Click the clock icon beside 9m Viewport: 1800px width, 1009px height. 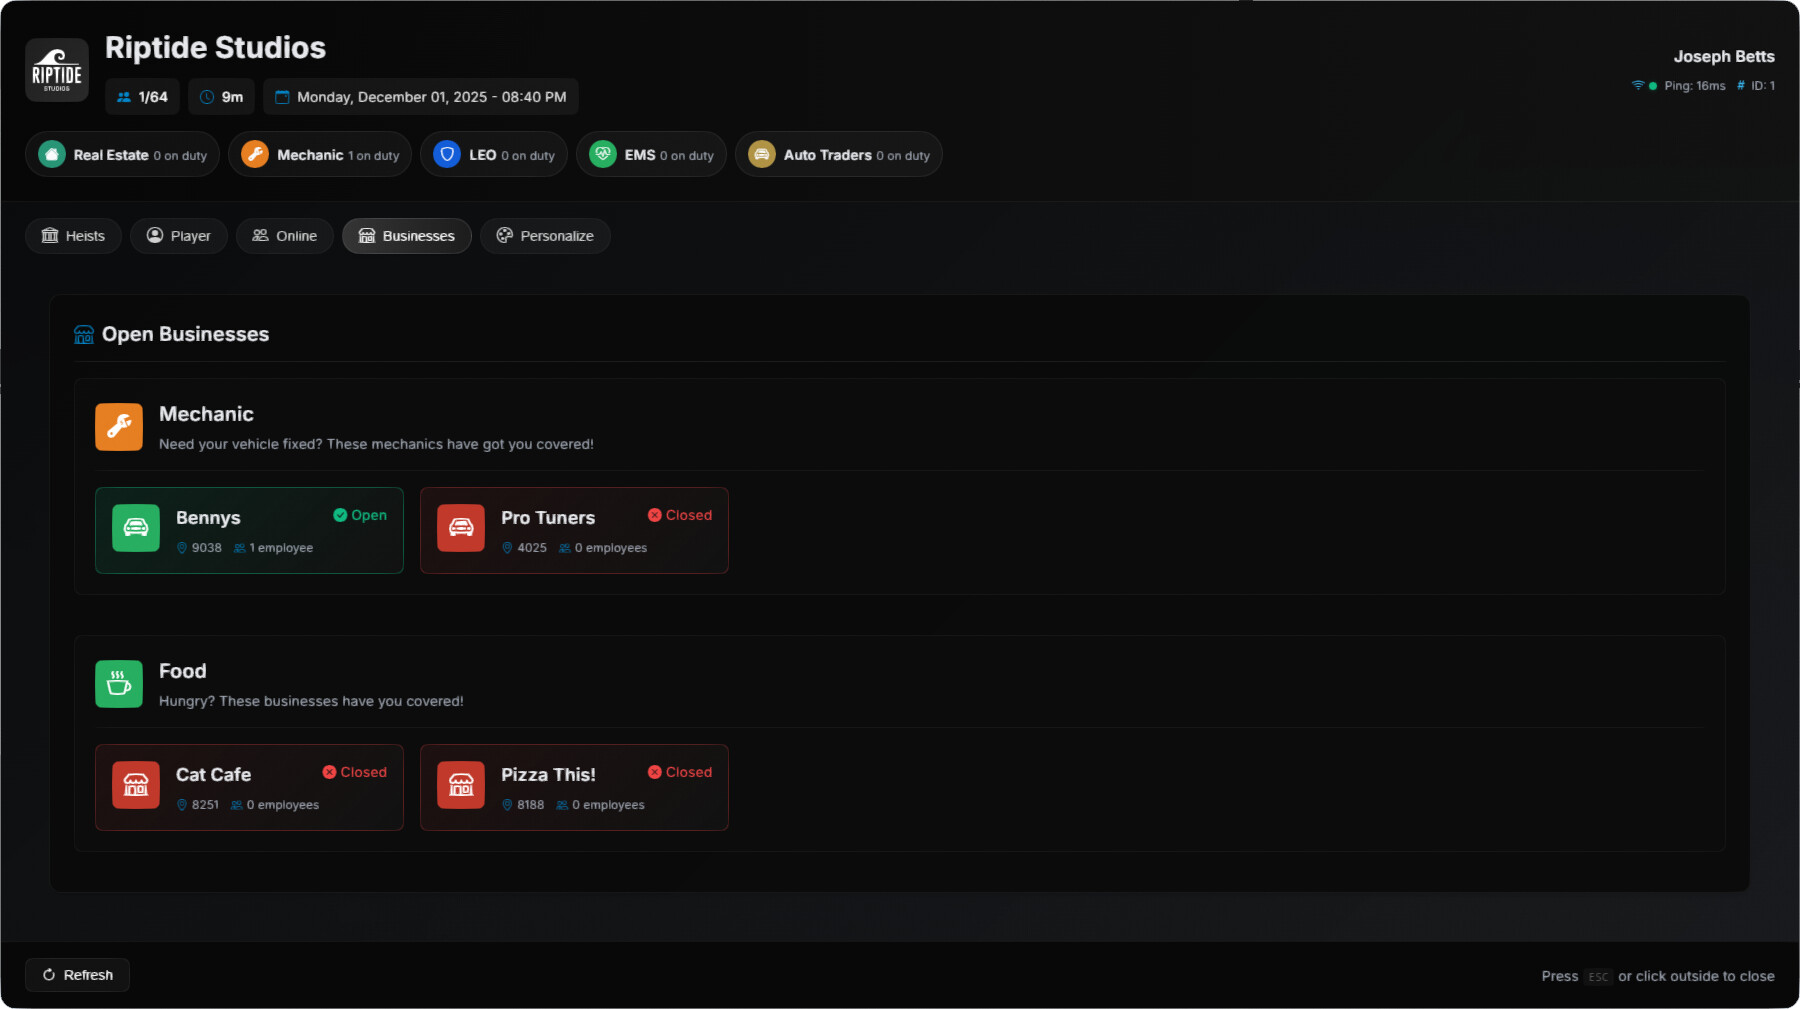pos(207,97)
